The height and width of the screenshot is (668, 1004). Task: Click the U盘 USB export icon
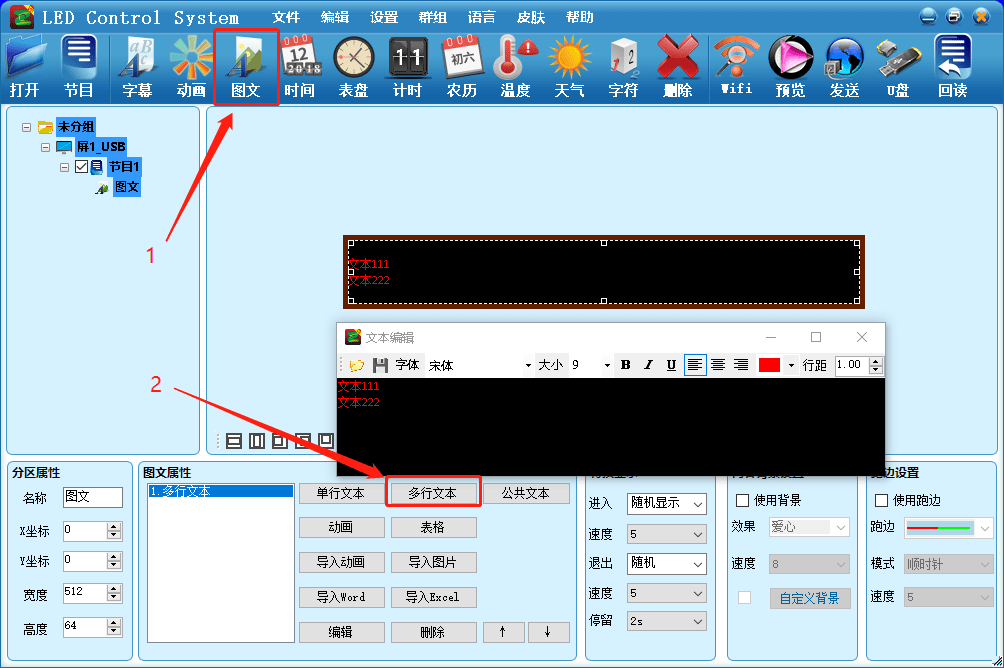[896, 65]
